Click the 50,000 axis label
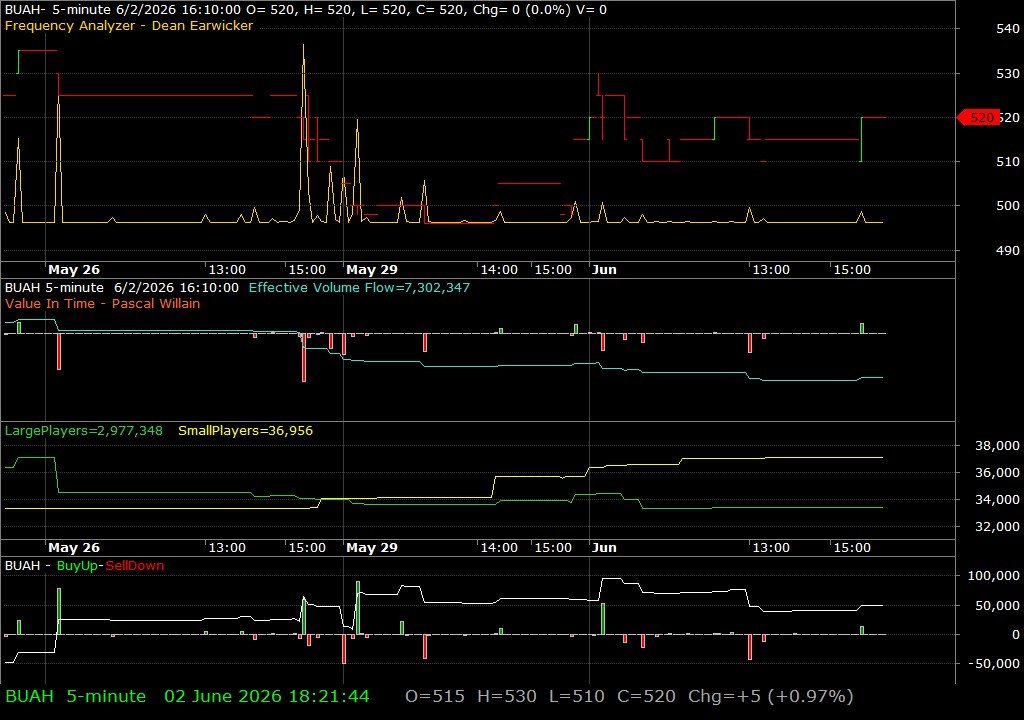This screenshot has height=720, width=1024. click(x=997, y=606)
